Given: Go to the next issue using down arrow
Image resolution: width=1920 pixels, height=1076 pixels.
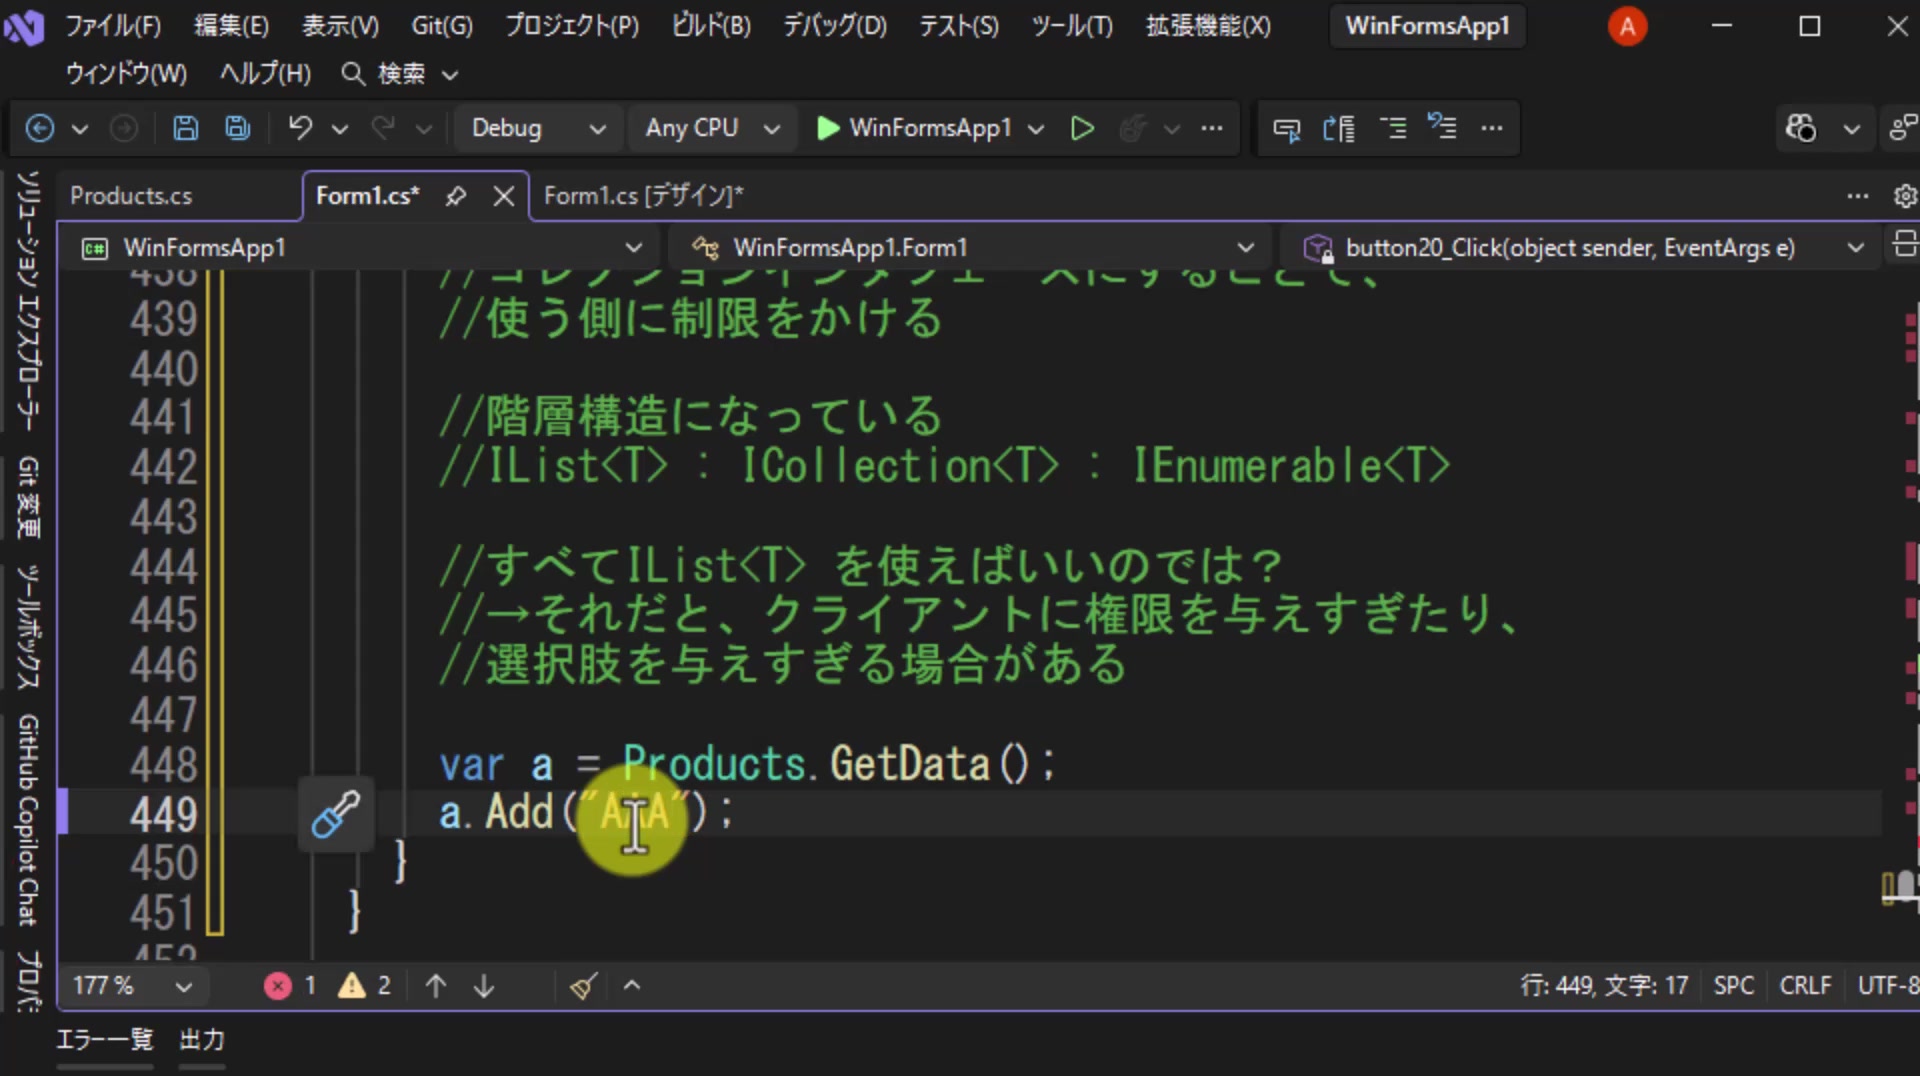Looking at the screenshot, I should [x=484, y=986].
